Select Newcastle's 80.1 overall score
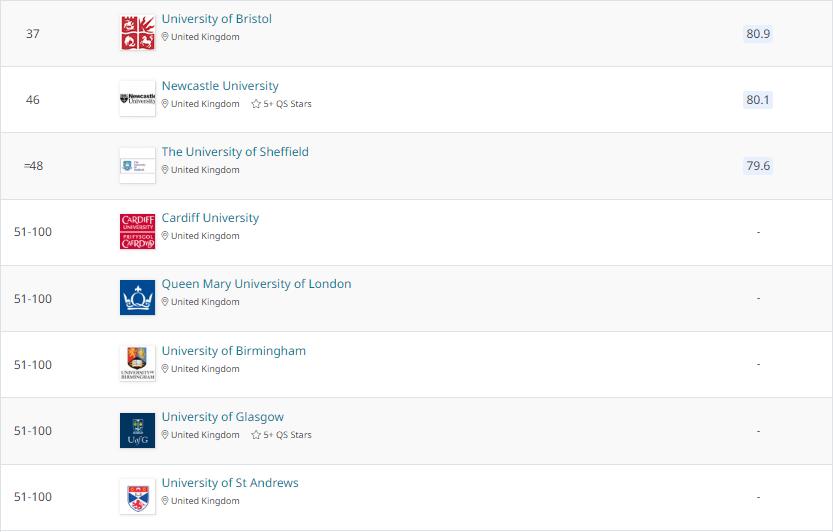This screenshot has width=833, height=532. coord(758,100)
